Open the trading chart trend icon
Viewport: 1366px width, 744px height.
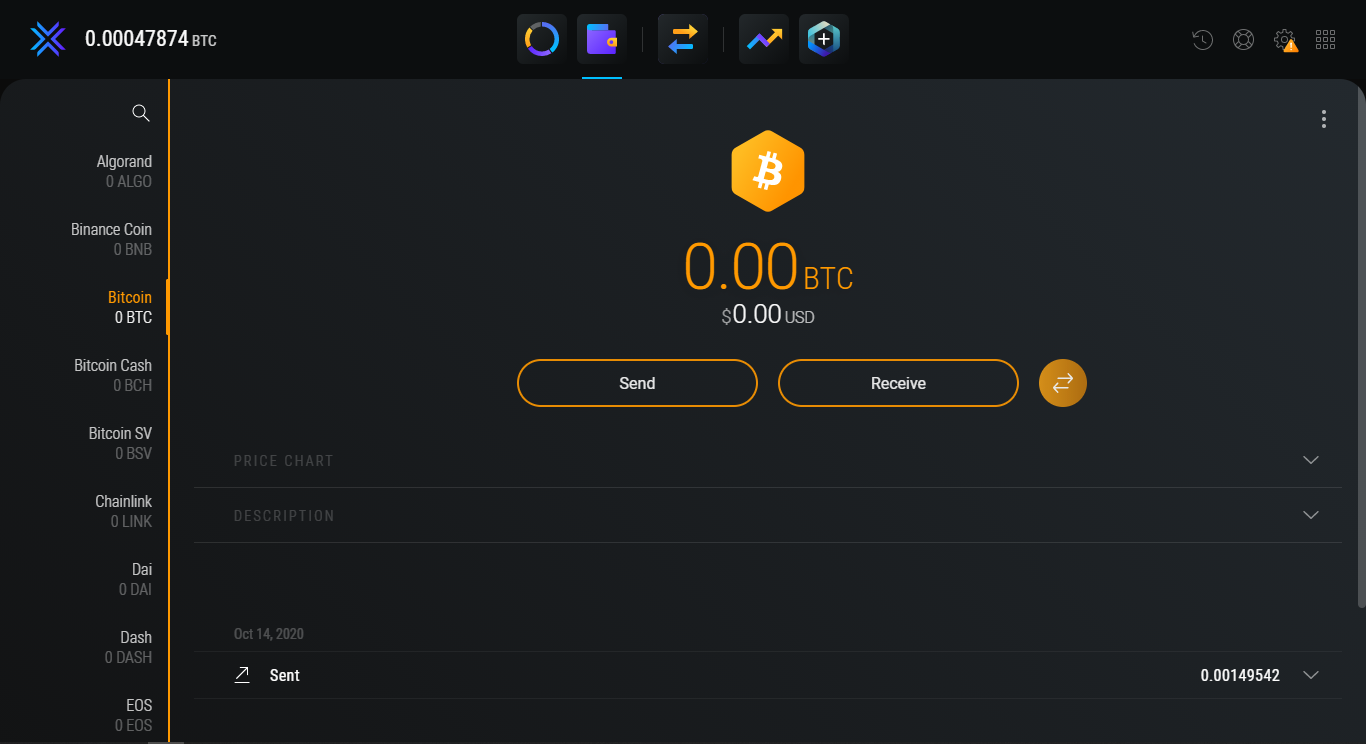click(764, 39)
